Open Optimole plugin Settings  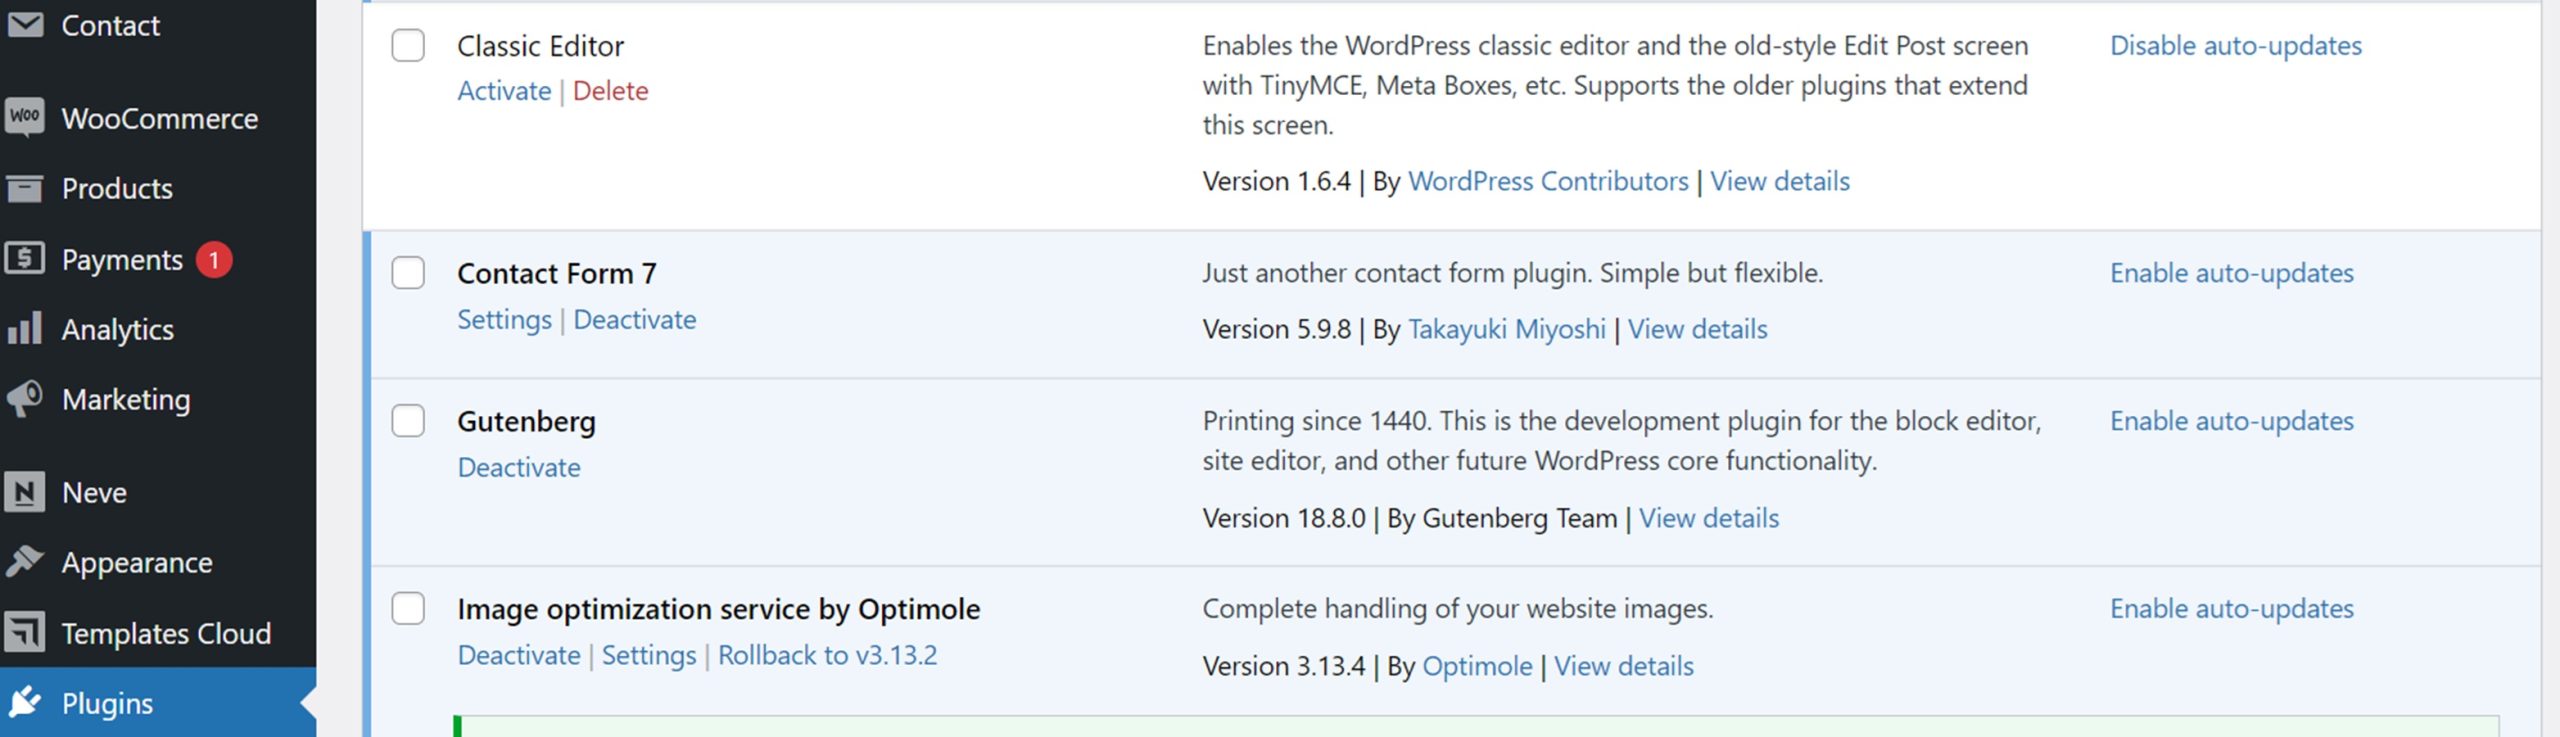[649, 656]
